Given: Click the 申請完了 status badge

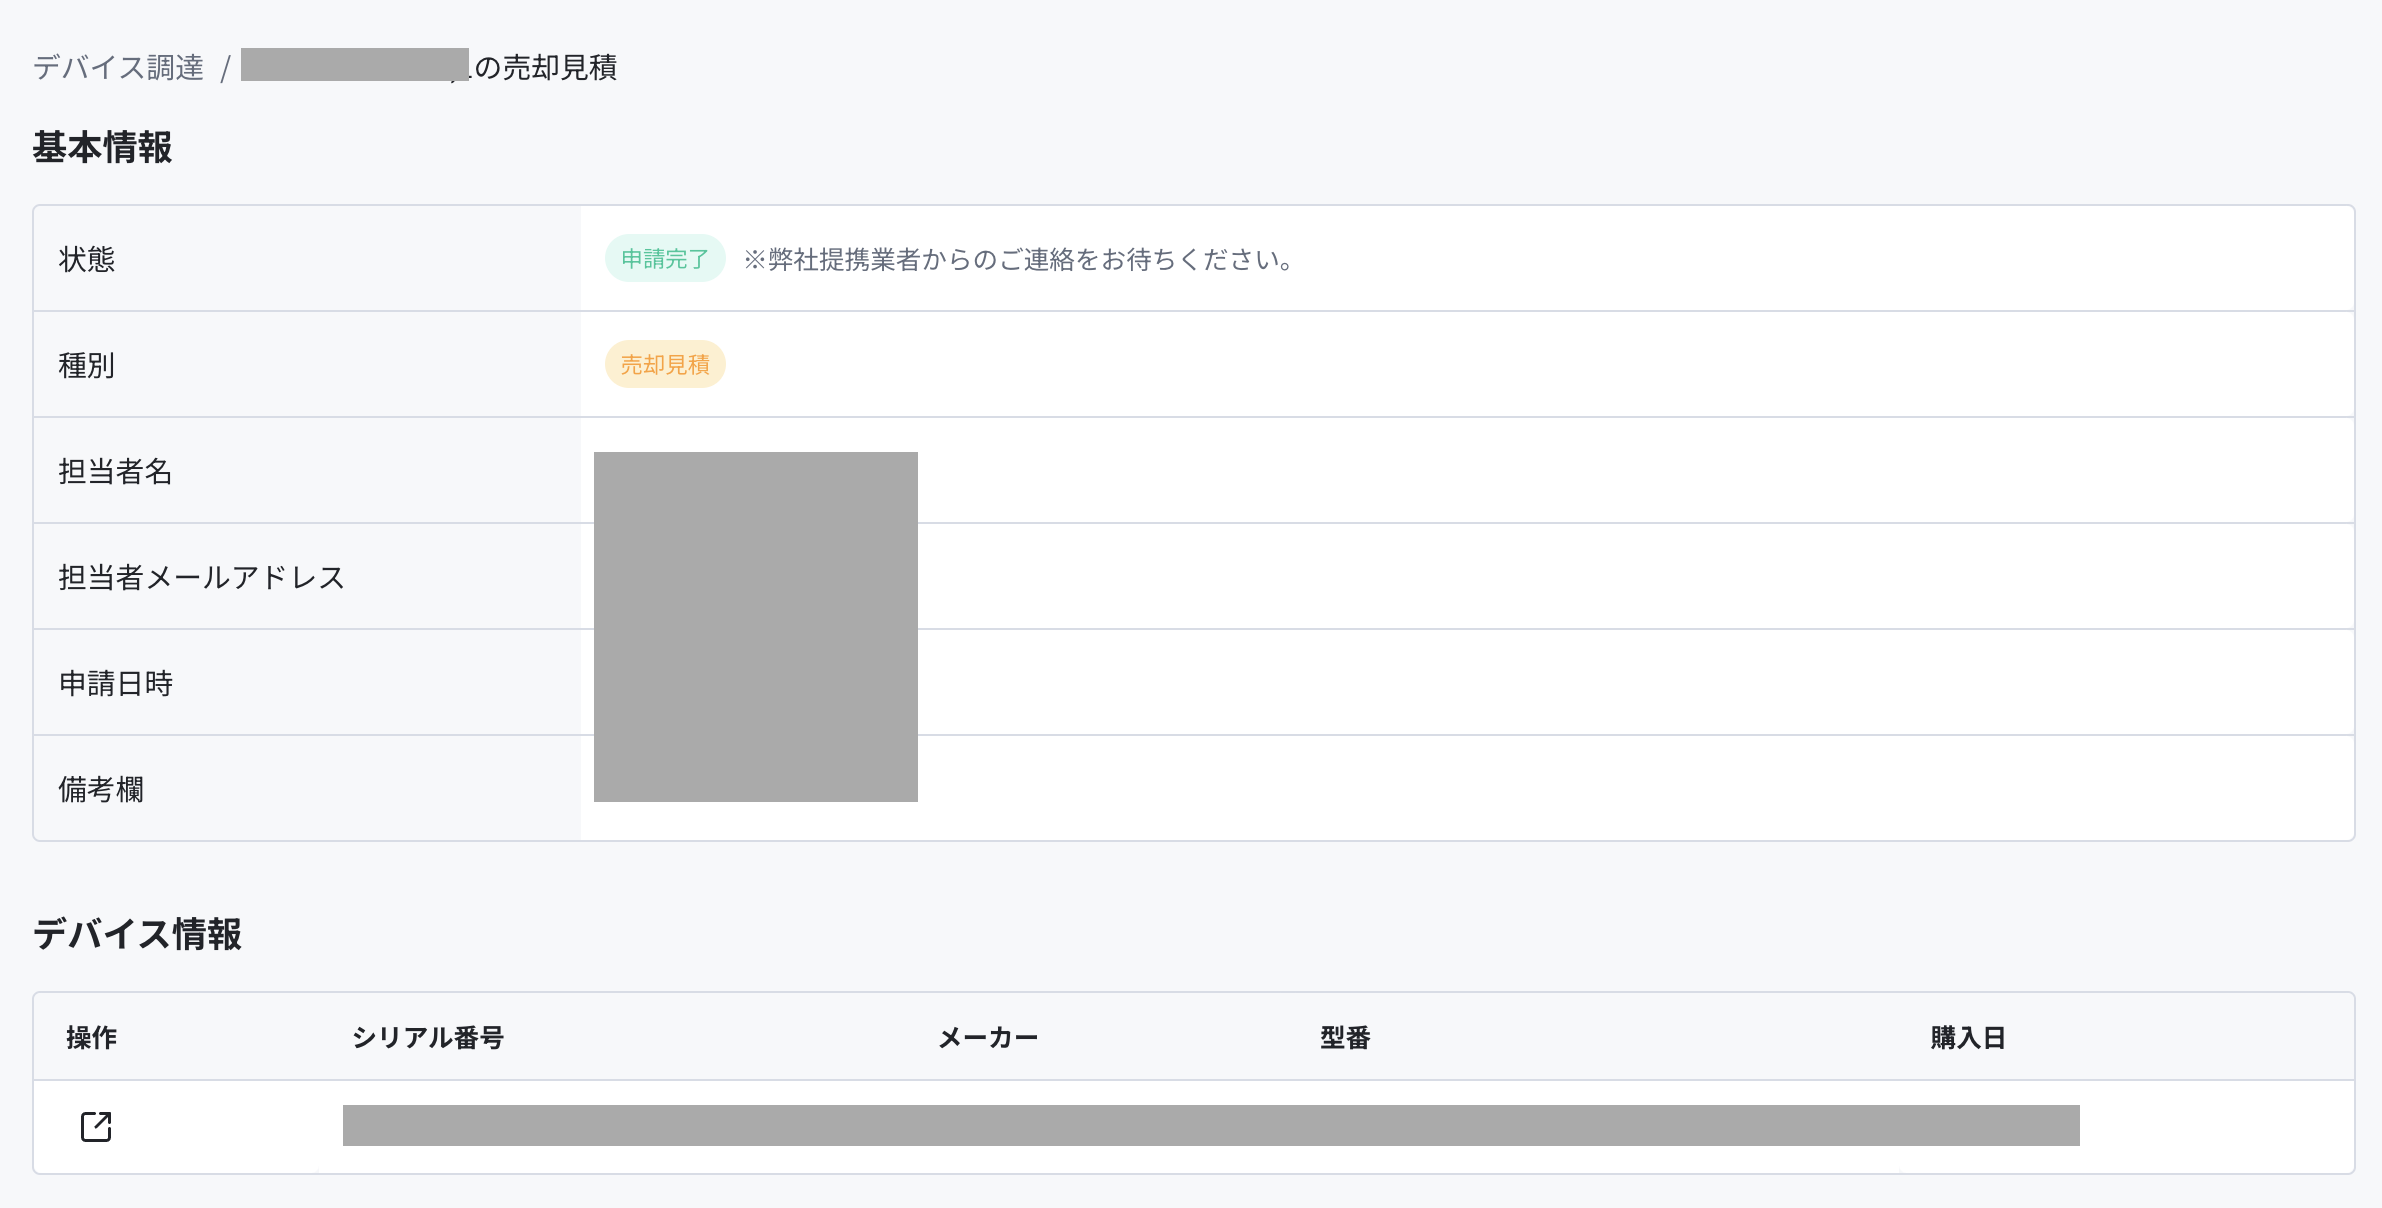Looking at the screenshot, I should click(x=665, y=259).
